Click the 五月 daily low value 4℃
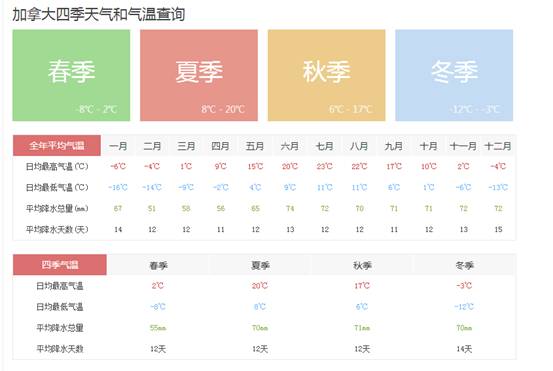This screenshot has width=553, height=371. point(255,187)
